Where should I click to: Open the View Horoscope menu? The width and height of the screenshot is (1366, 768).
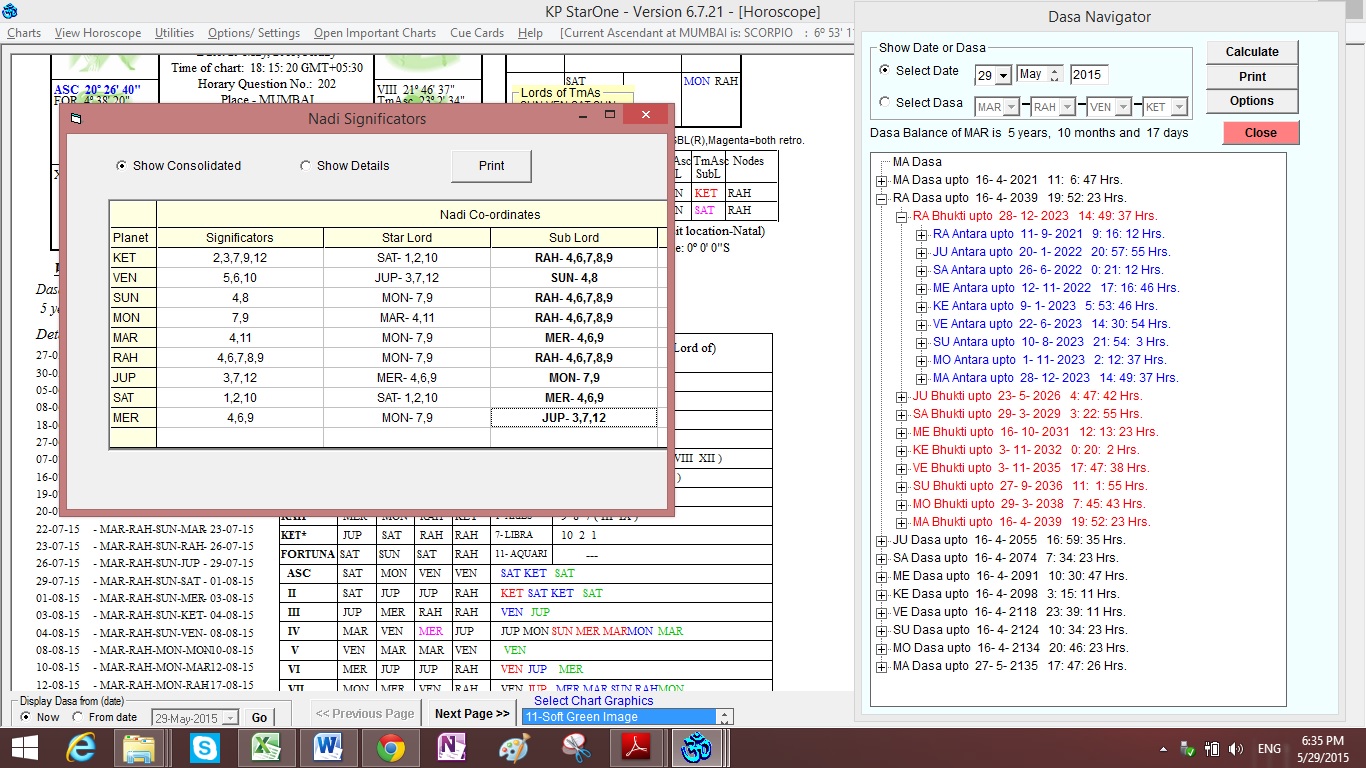coord(98,33)
